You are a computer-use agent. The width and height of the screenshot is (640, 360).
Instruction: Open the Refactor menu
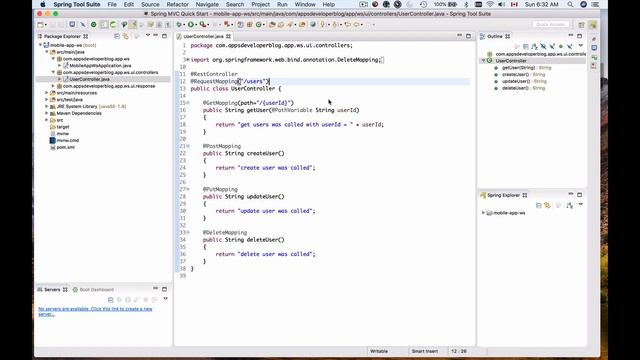click(x=178, y=4)
